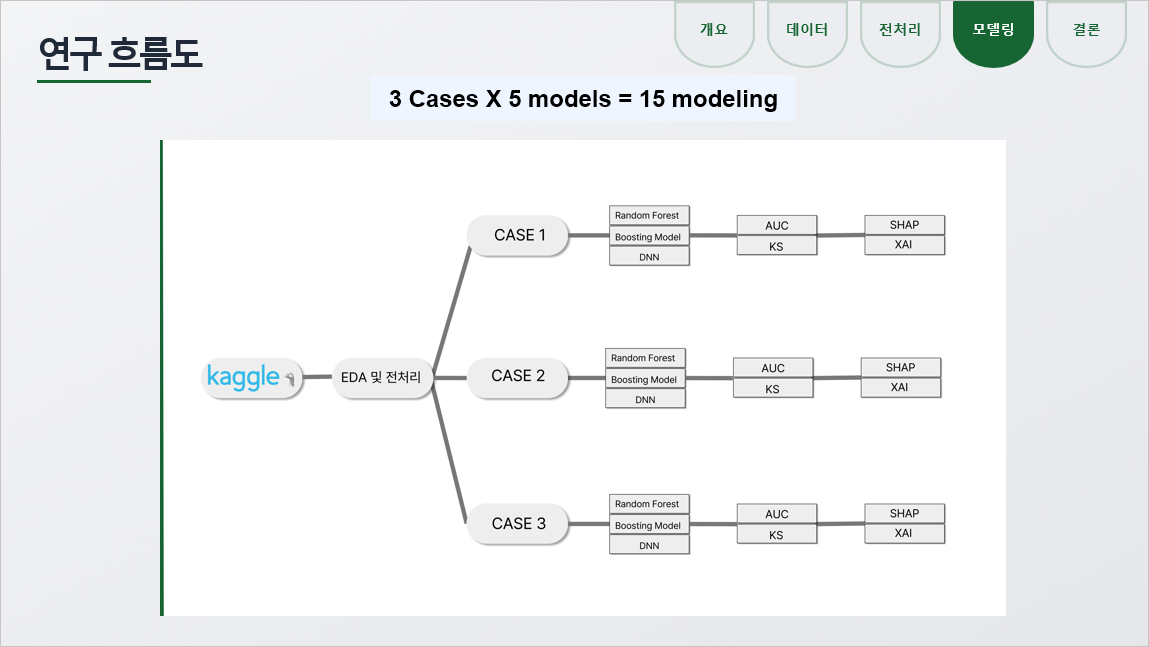Screen dimensions: 1149x647
Task: Click DNN box in CASE 3 row
Action: [649, 546]
